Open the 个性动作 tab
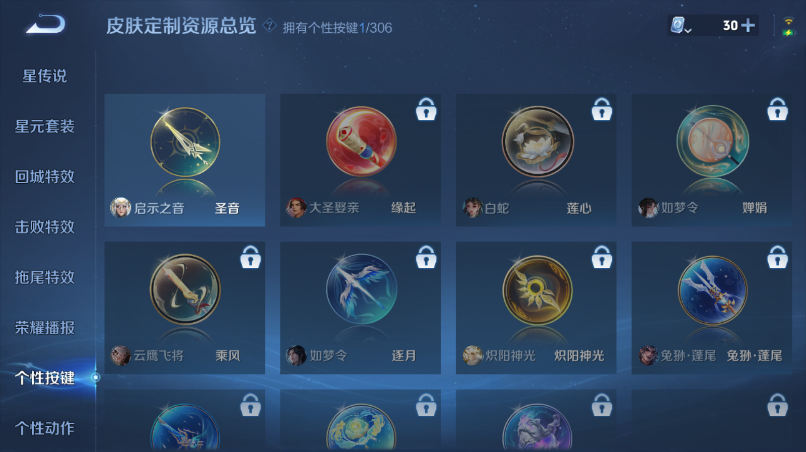 [x=45, y=428]
